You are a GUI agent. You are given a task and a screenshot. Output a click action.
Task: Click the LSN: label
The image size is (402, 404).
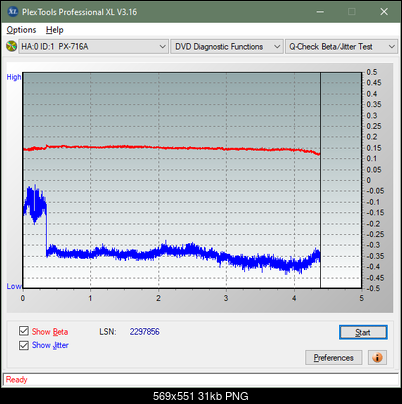(108, 332)
